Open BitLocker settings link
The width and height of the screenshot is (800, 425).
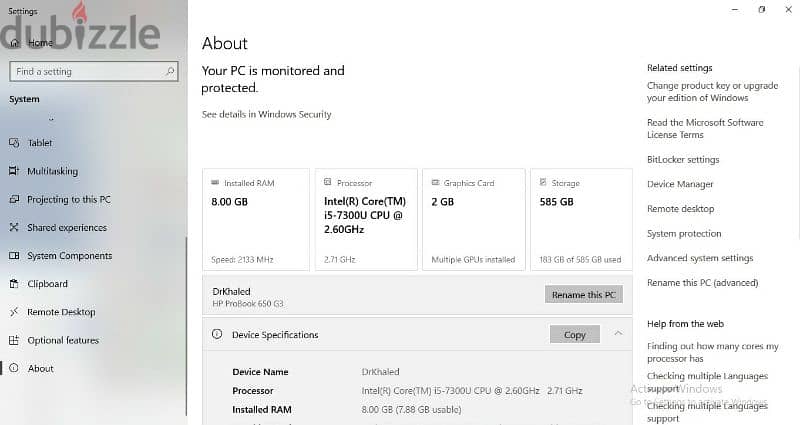[683, 160]
